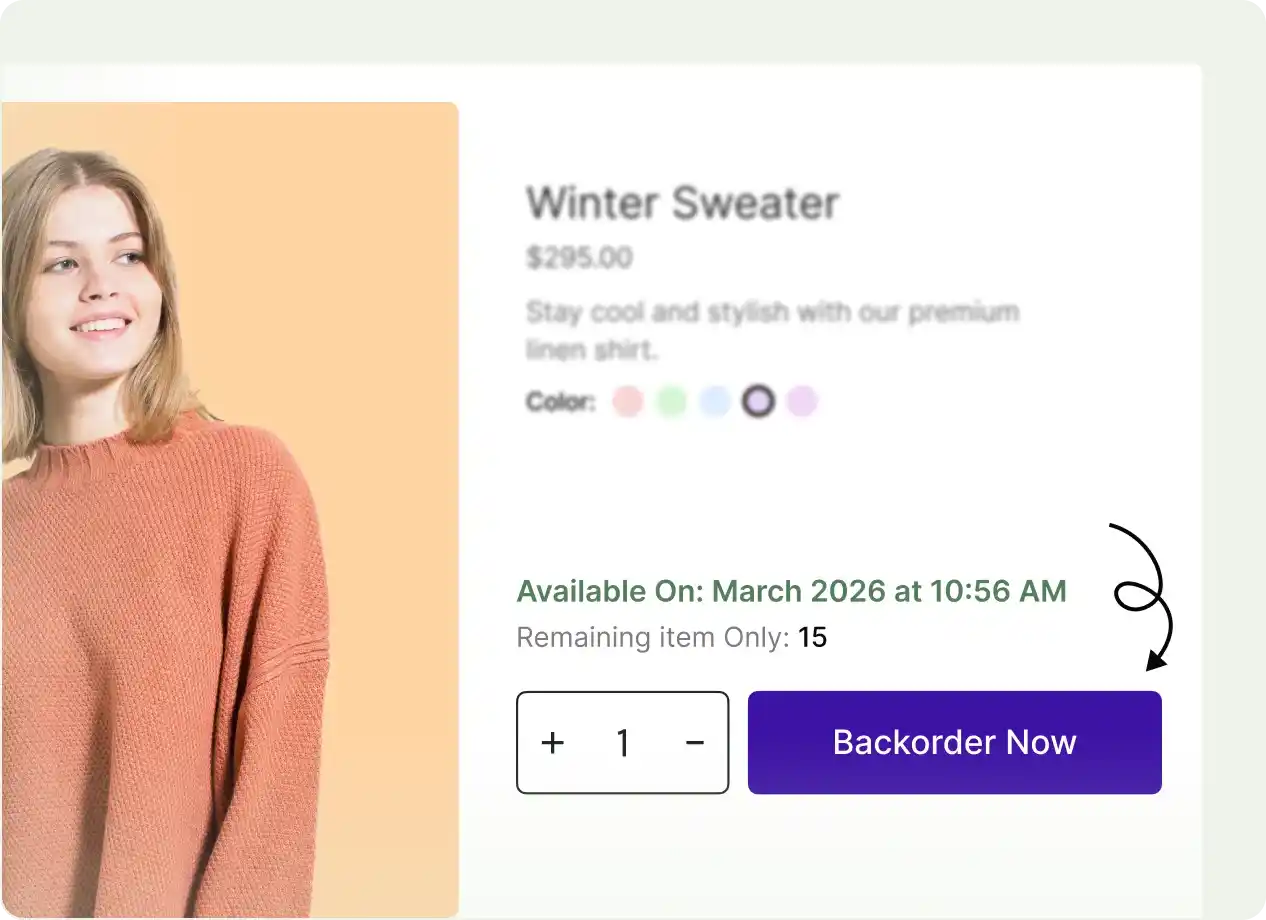
Task: Click the Winter Sweater product title
Action: (683, 202)
